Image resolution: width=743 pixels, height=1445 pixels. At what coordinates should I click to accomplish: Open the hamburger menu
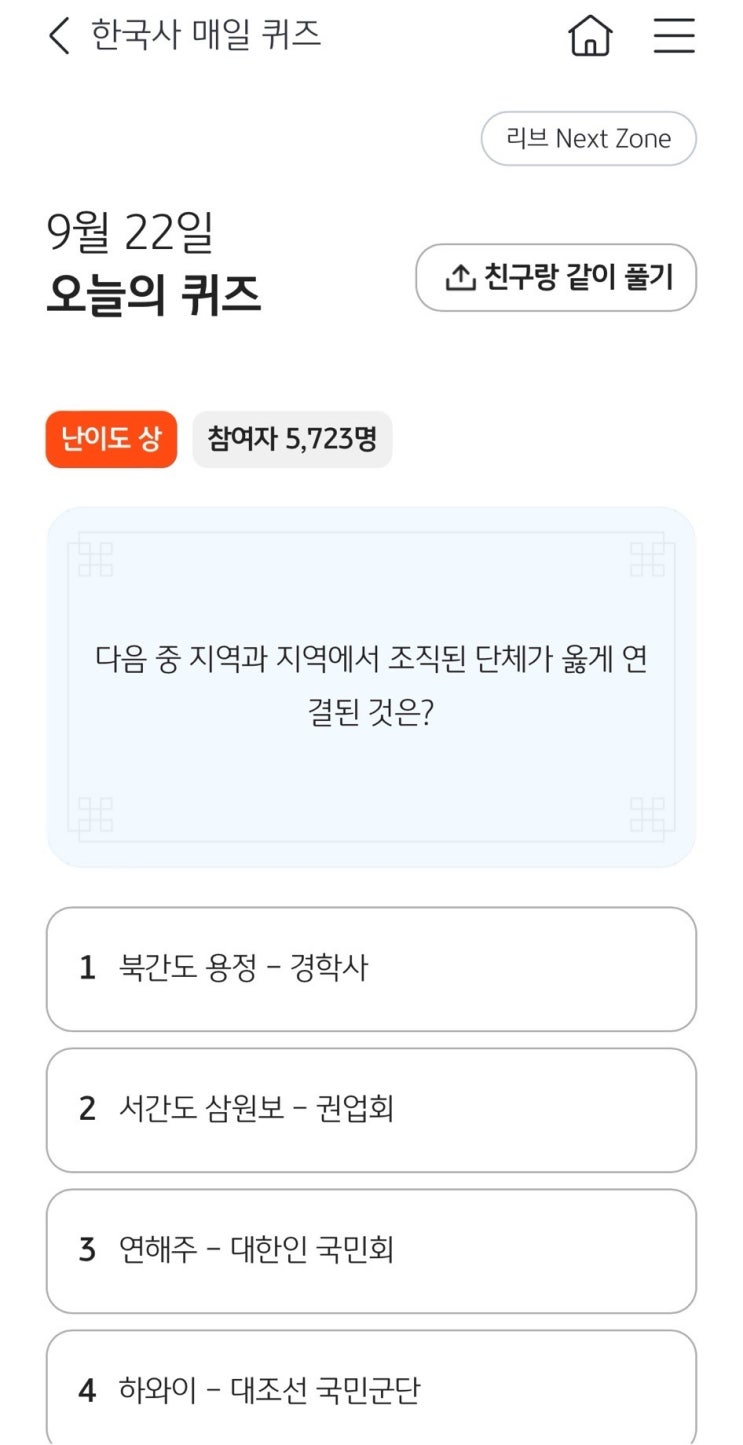pyautogui.click(x=674, y=37)
